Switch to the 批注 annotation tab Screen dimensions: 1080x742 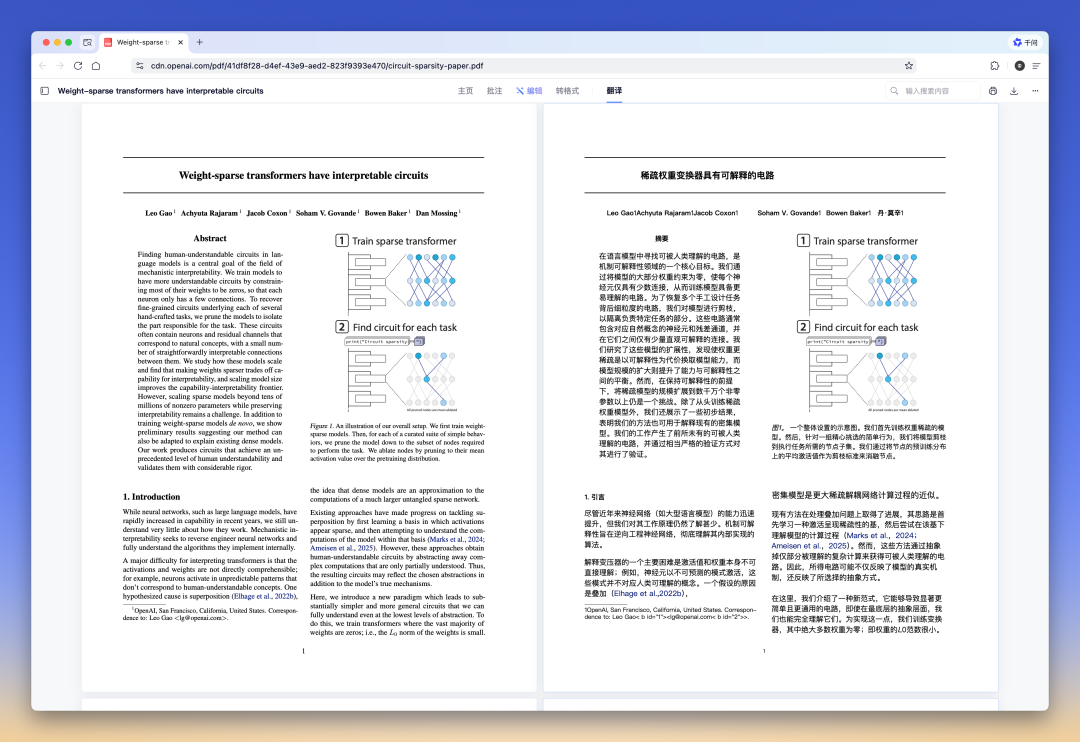(494, 91)
